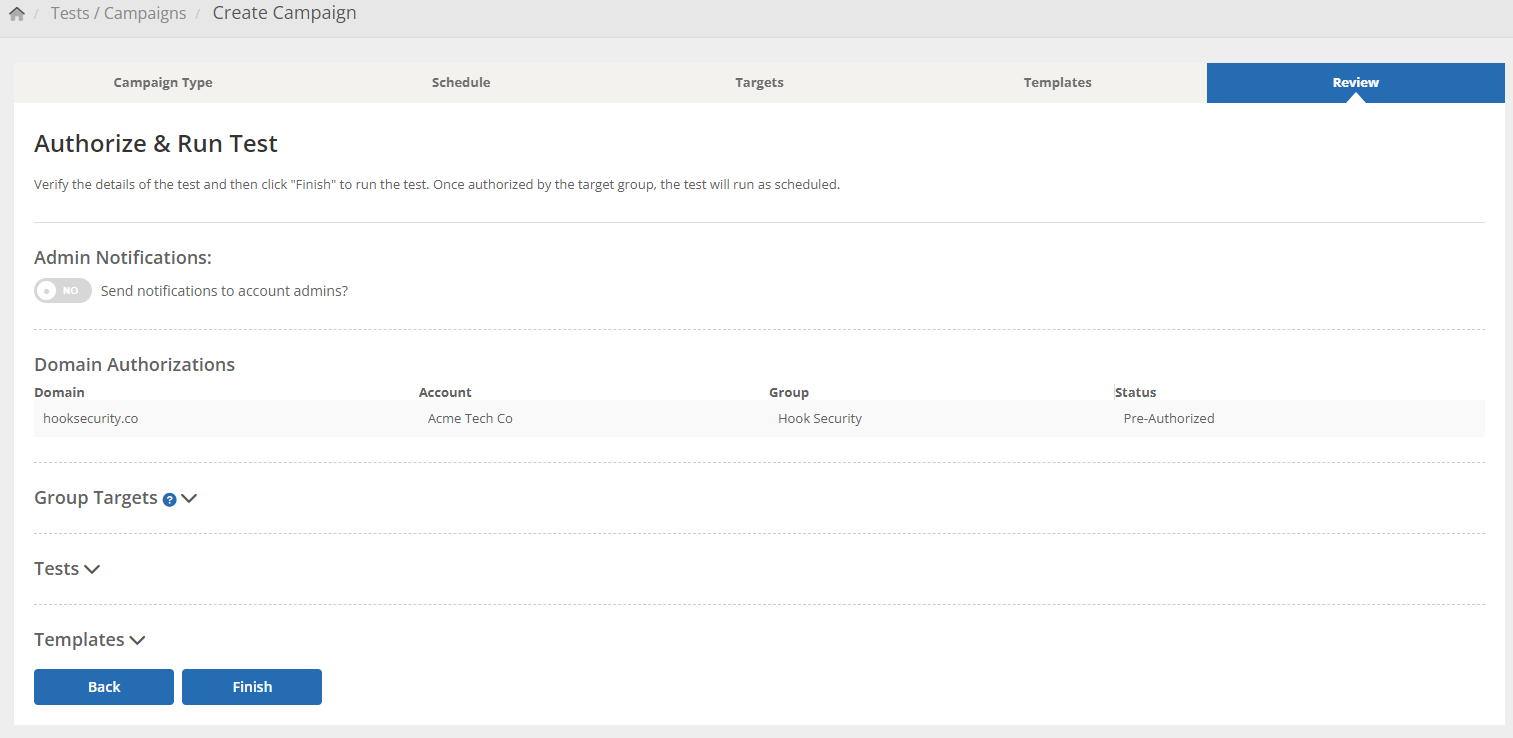This screenshot has width=1513, height=738.
Task: Select the Hook Security group cell
Action: [x=820, y=419]
